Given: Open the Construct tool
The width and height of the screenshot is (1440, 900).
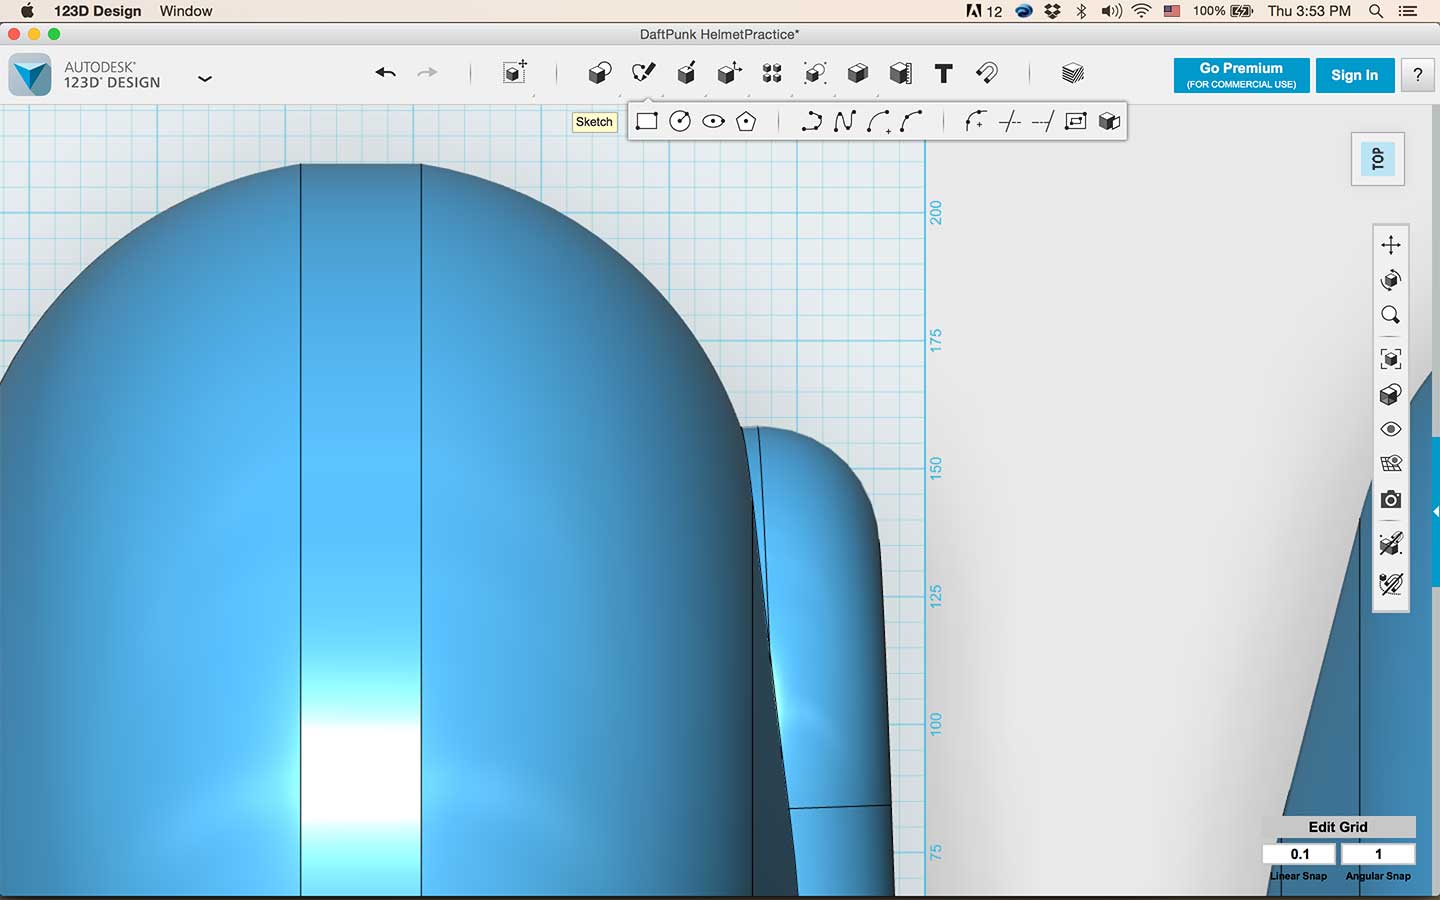Looking at the screenshot, I should click(x=686, y=73).
